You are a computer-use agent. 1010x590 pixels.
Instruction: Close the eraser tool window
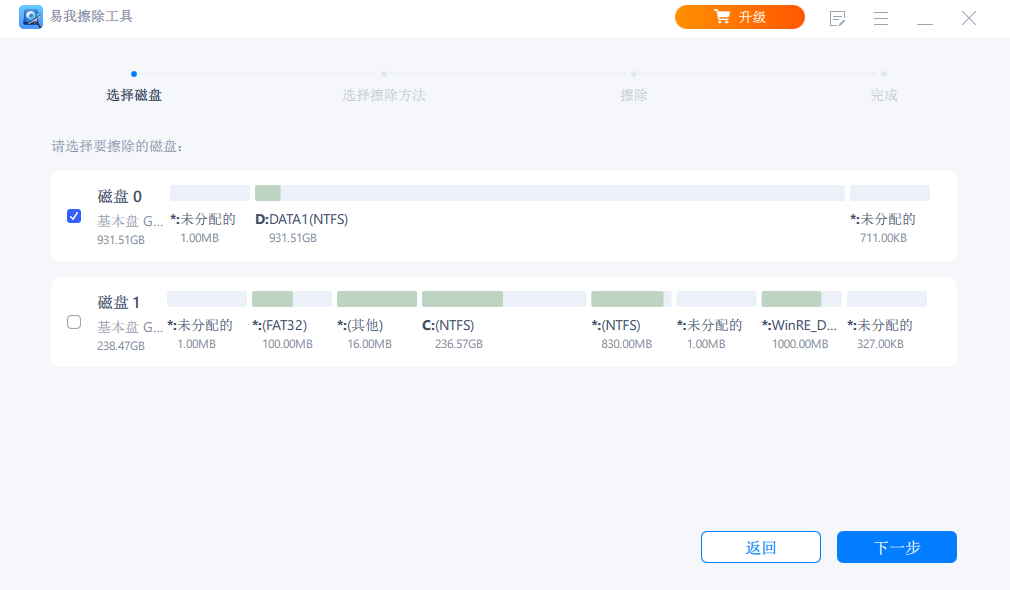pos(968,18)
